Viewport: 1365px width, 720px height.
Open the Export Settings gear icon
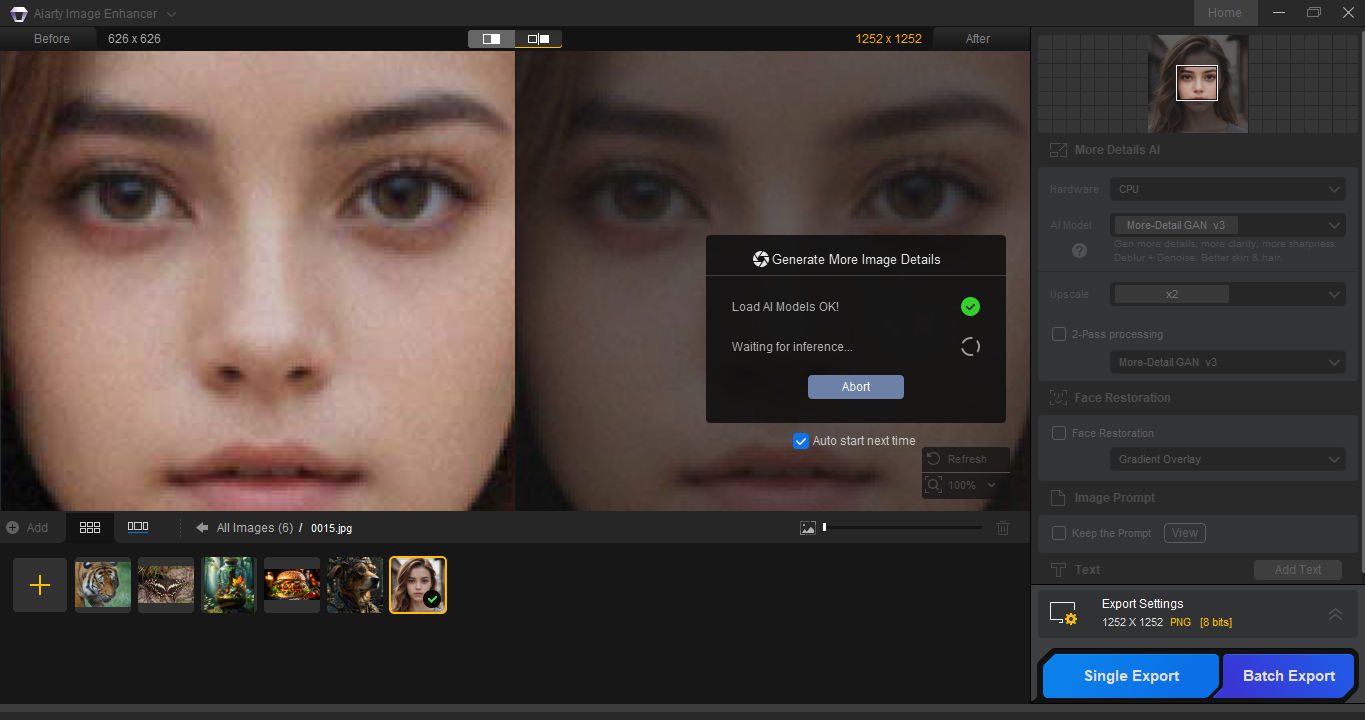click(x=1063, y=614)
